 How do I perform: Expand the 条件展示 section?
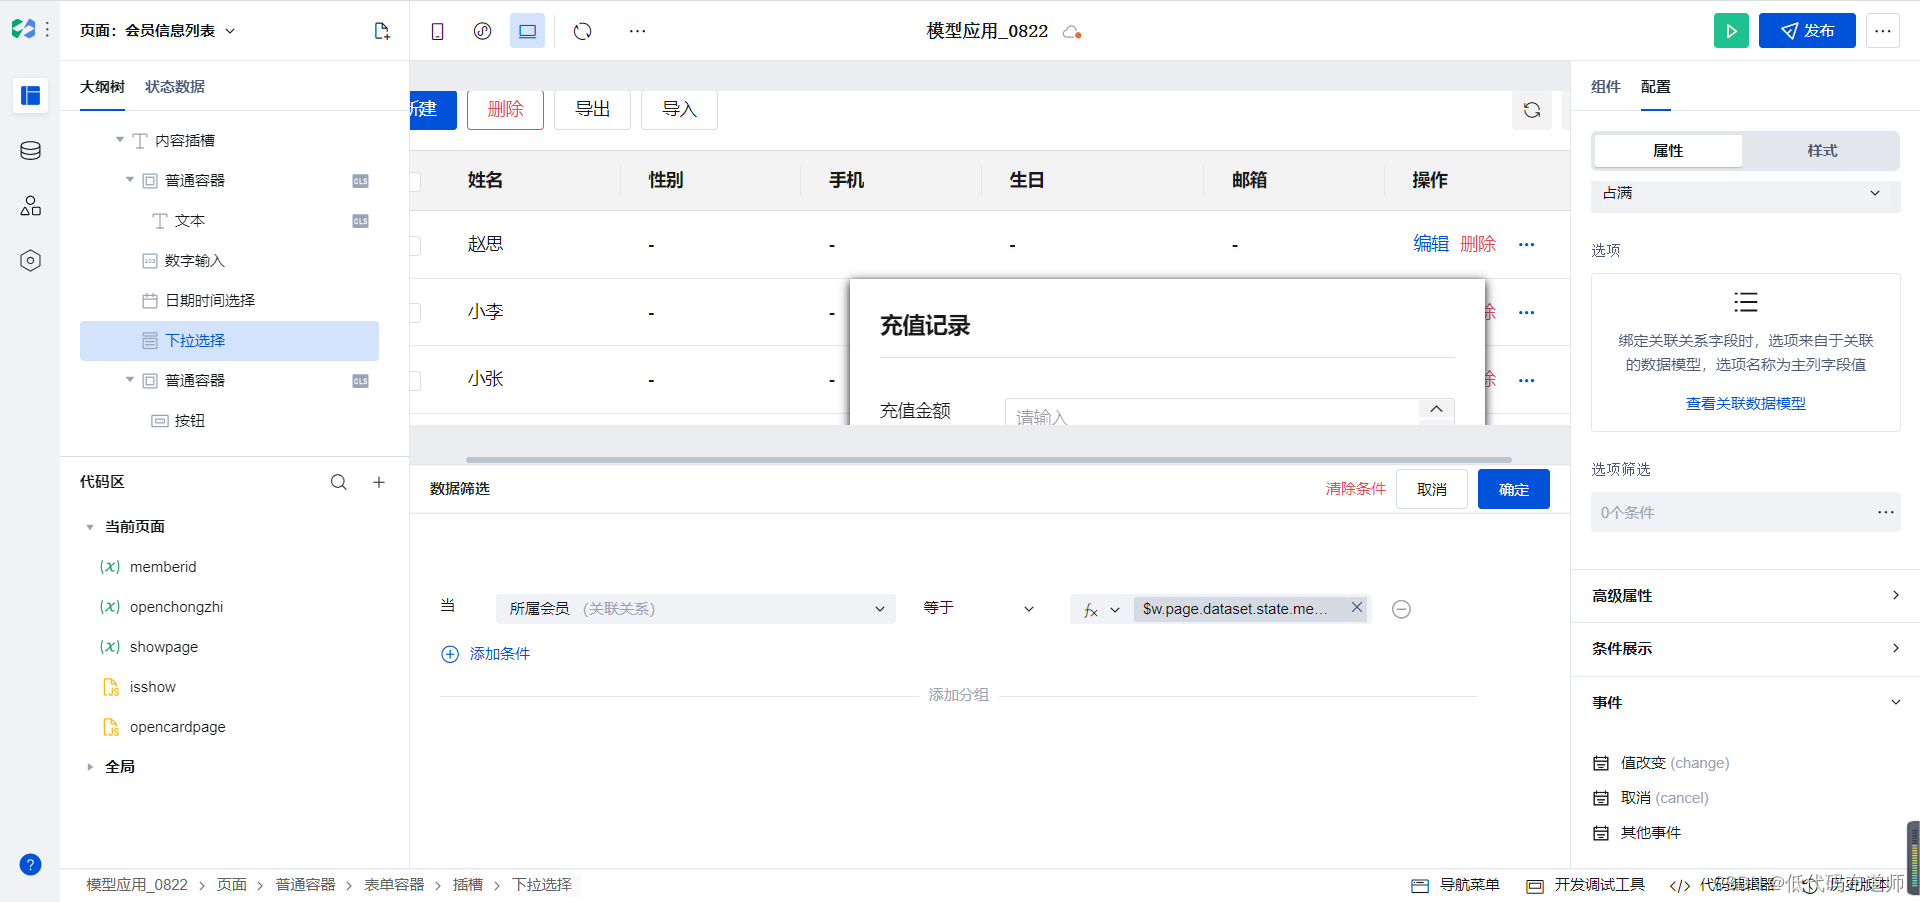1745,649
